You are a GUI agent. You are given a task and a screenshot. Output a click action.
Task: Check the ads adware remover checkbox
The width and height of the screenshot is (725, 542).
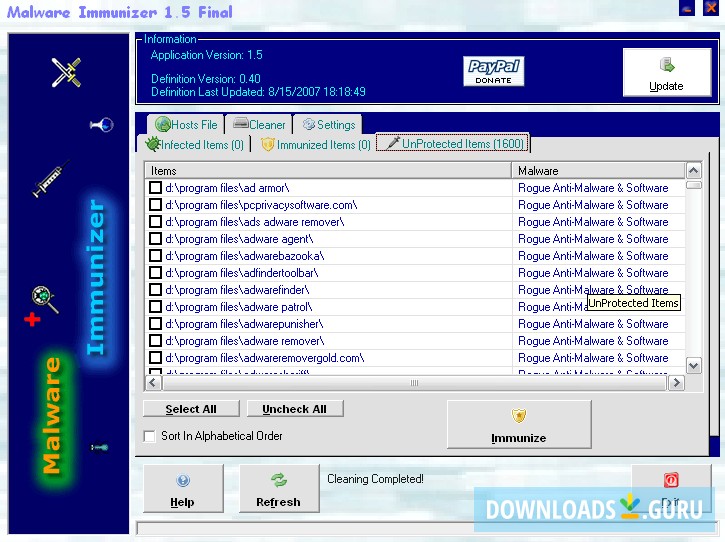[x=156, y=222]
